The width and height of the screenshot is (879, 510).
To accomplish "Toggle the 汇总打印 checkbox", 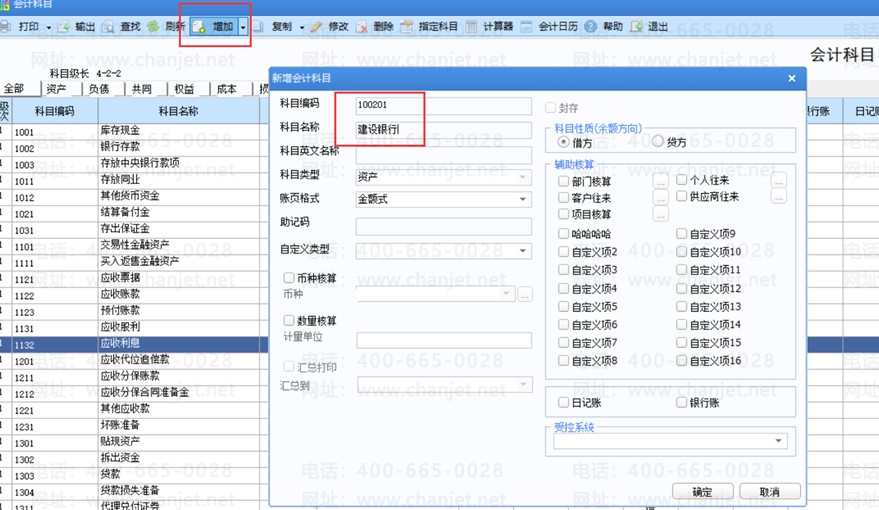I will [289, 366].
